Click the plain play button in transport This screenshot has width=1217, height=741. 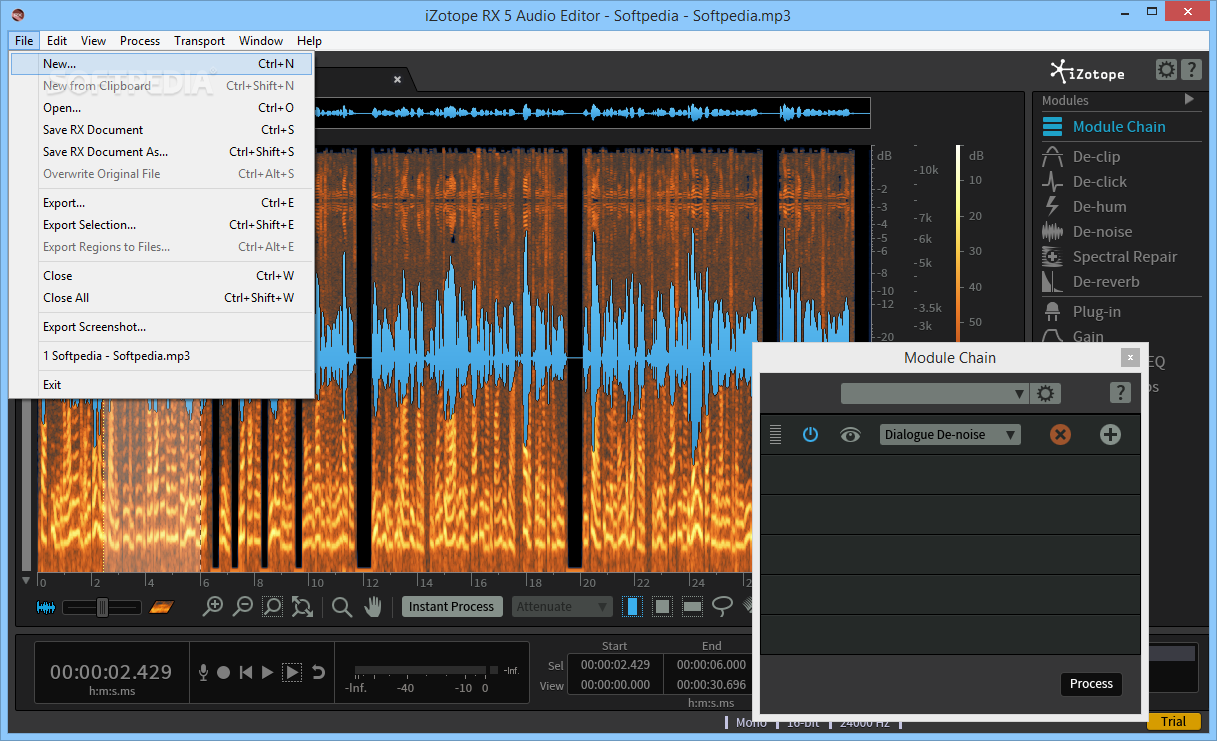(x=267, y=673)
